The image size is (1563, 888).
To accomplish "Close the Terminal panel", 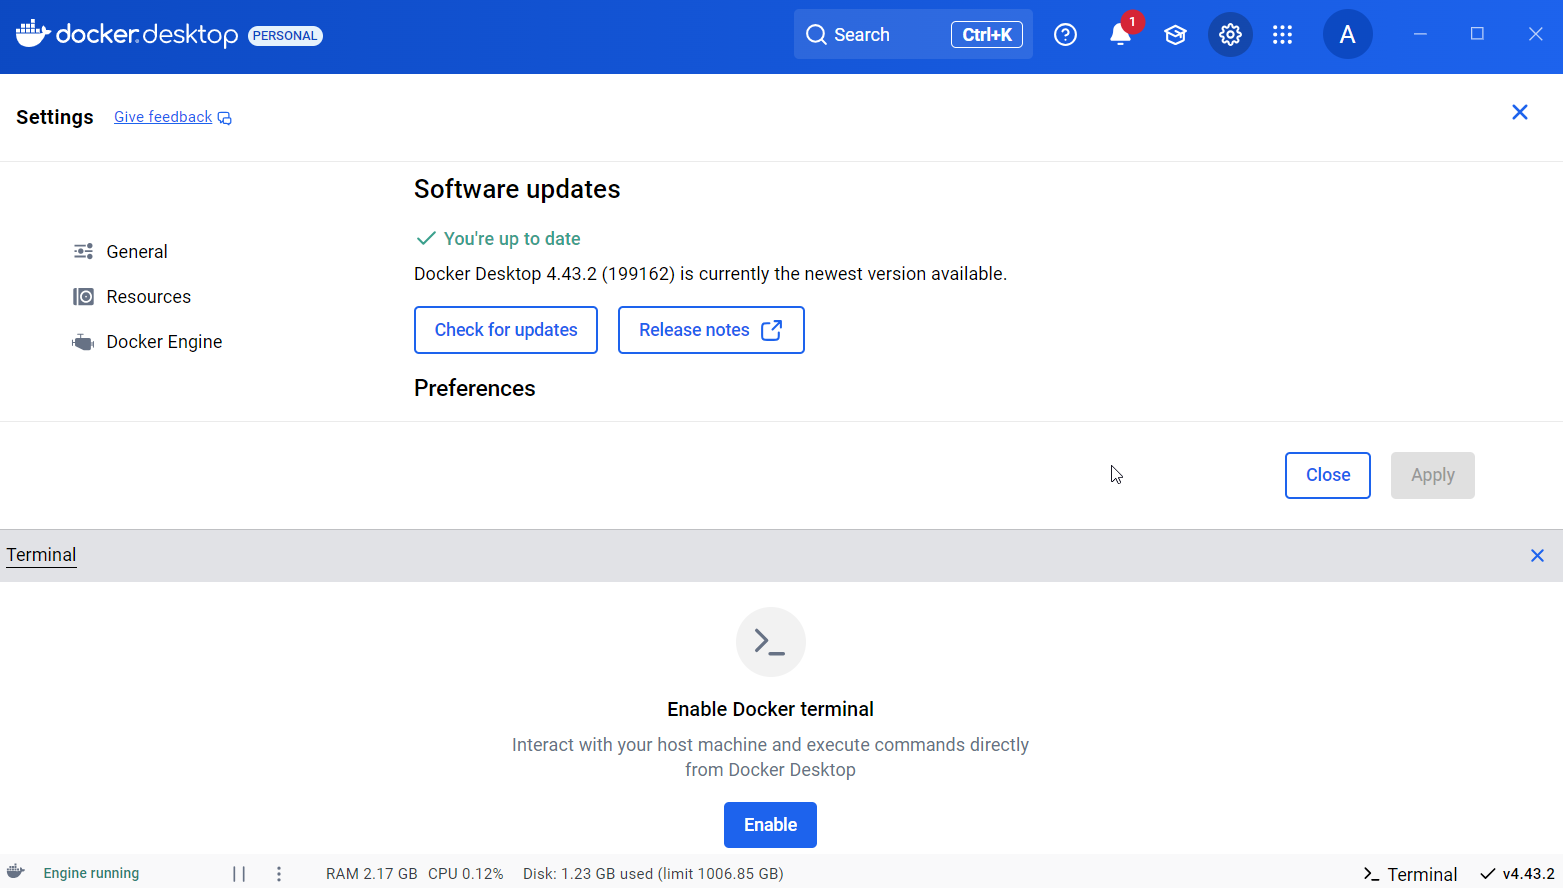I will pyautogui.click(x=1537, y=555).
